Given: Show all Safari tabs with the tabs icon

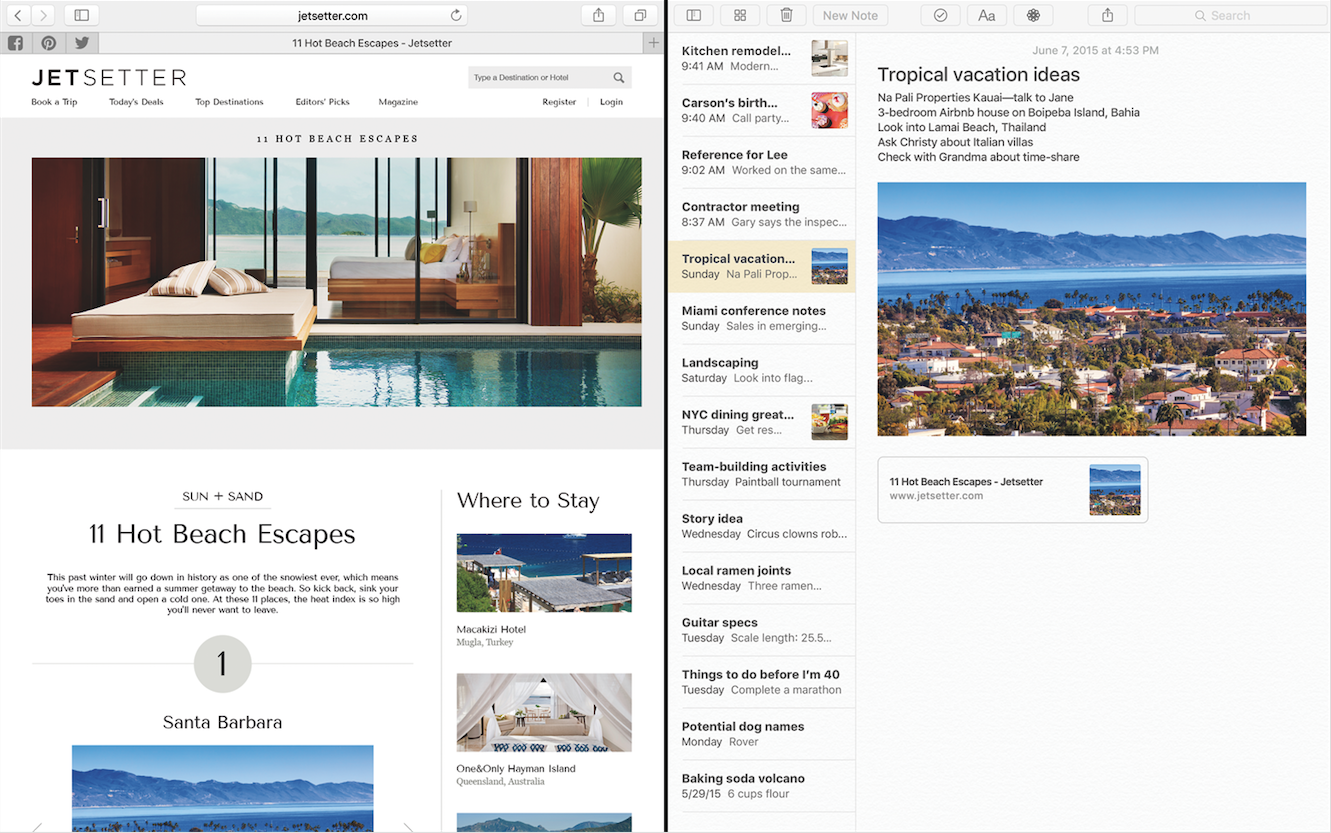Looking at the screenshot, I should [x=640, y=15].
